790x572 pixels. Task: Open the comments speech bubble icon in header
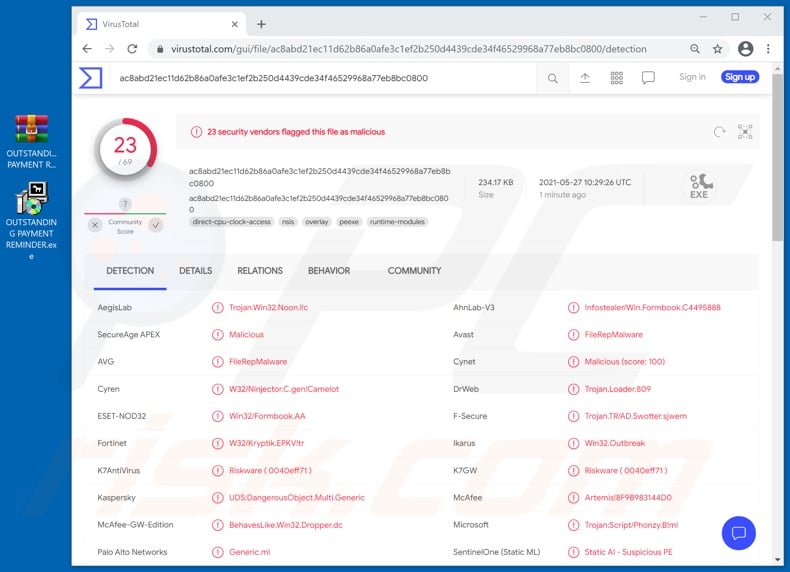648,78
